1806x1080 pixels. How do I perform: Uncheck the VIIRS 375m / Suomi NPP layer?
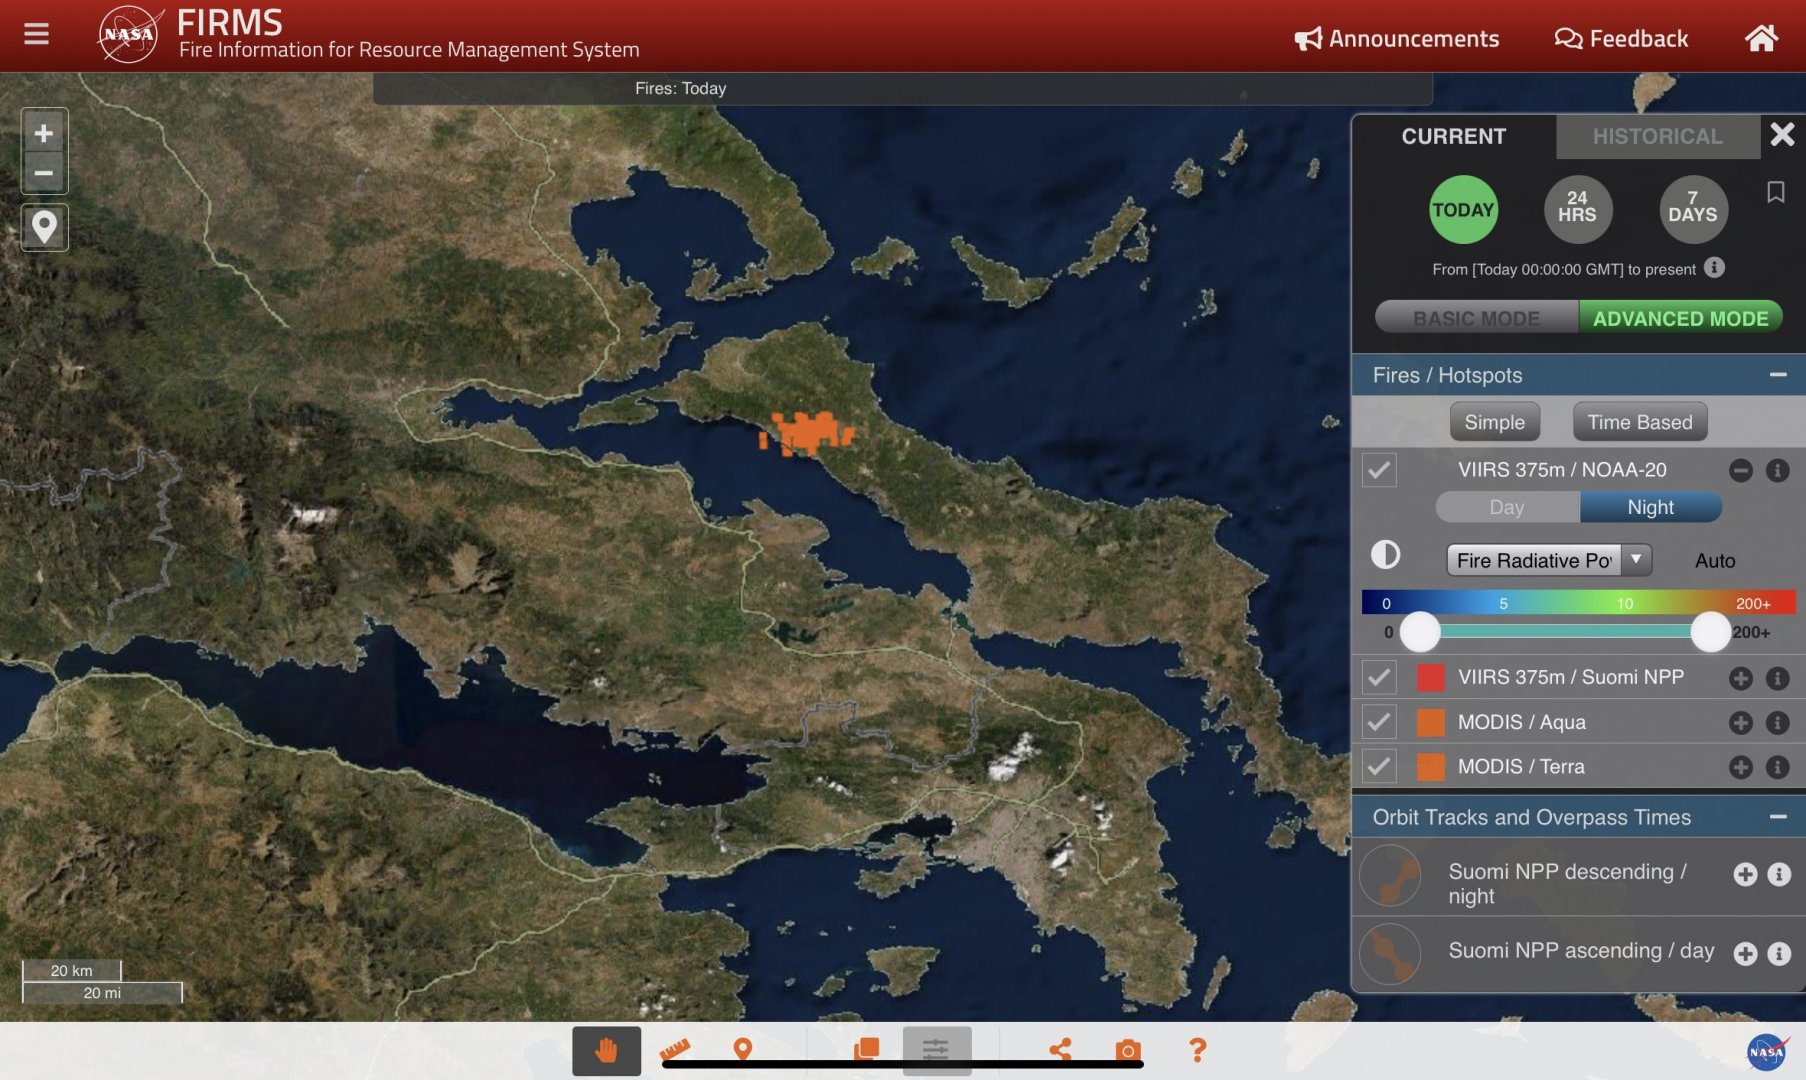point(1379,678)
